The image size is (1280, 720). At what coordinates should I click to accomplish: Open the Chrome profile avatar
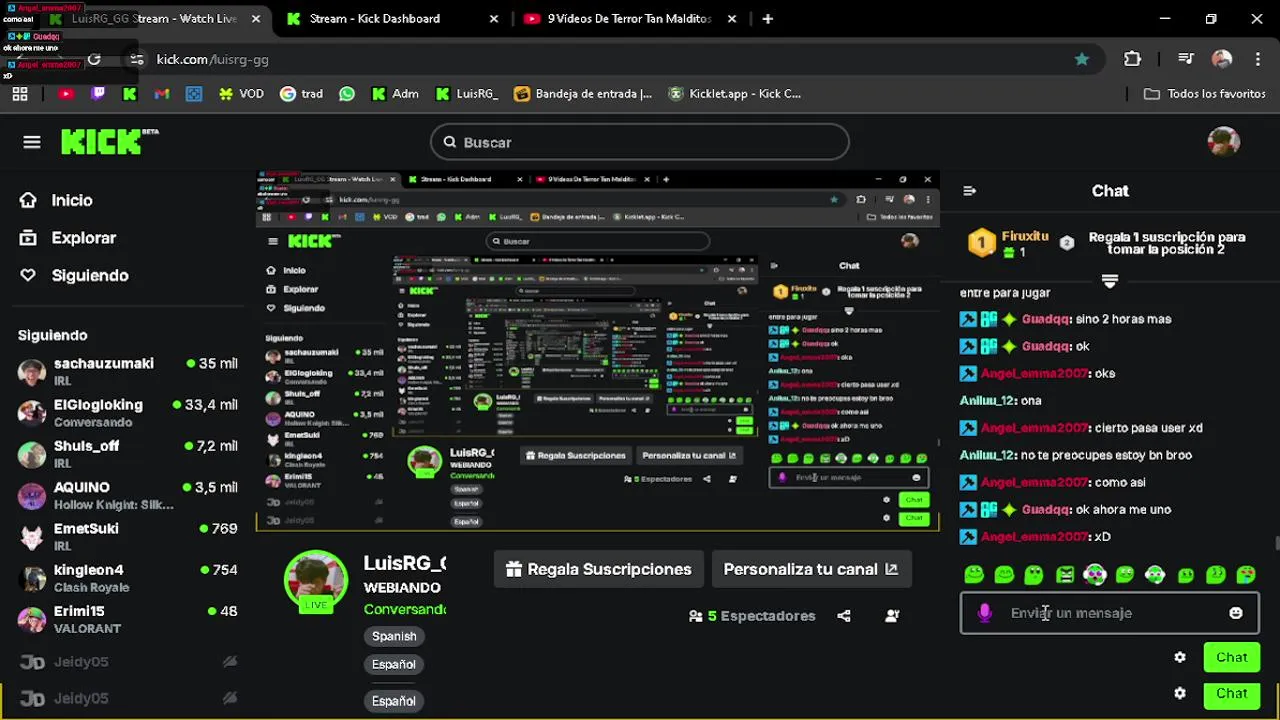pyautogui.click(x=1222, y=59)
